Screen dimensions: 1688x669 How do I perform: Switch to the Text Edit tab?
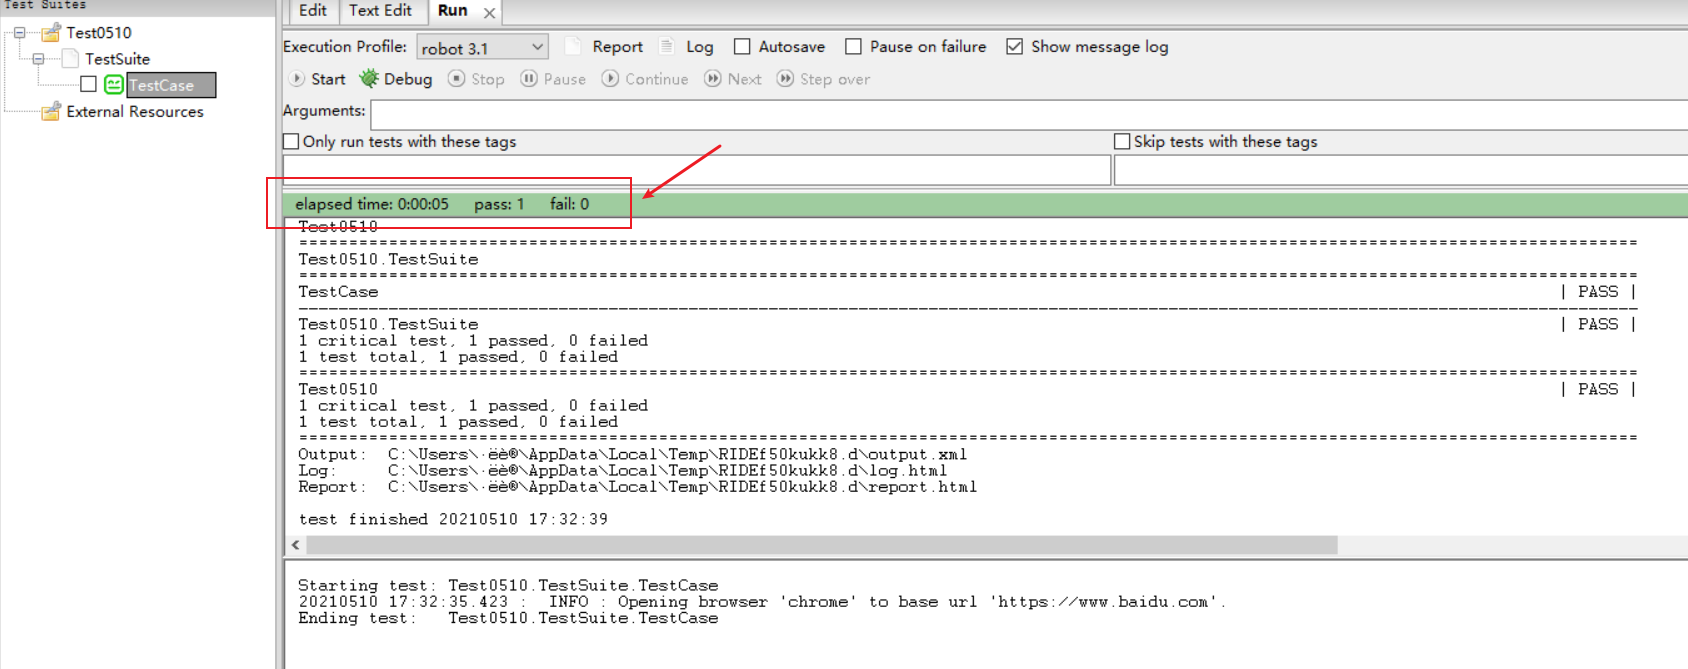[380, 11]
